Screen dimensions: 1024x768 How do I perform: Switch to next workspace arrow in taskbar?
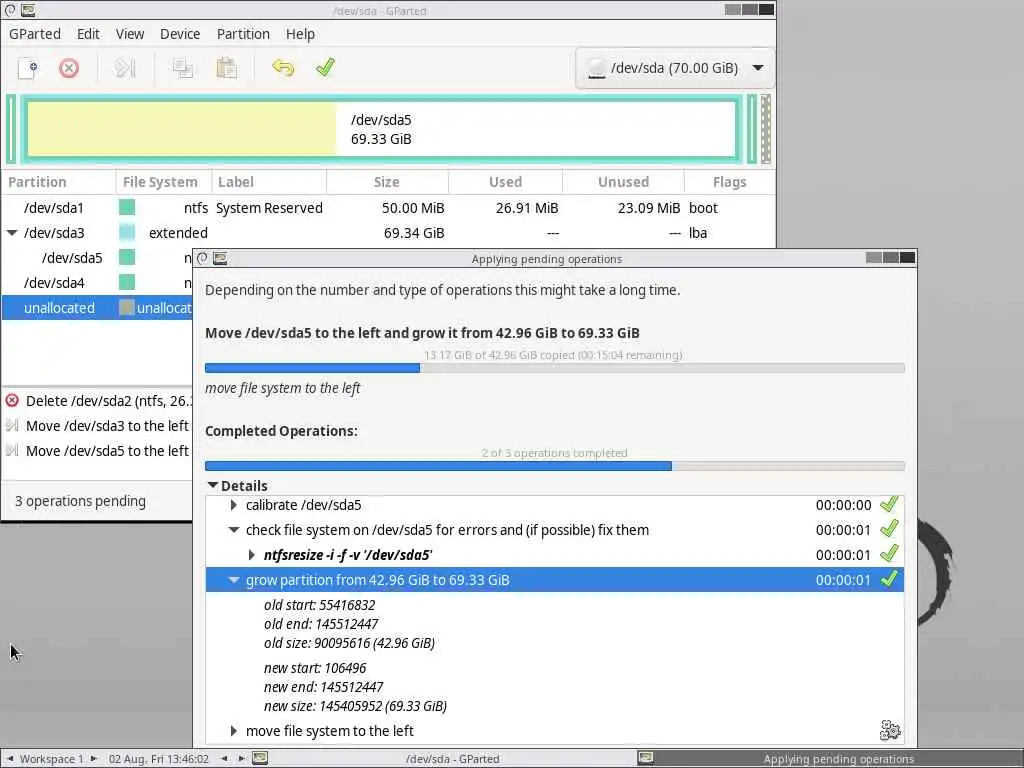click(x=93, y=758)
